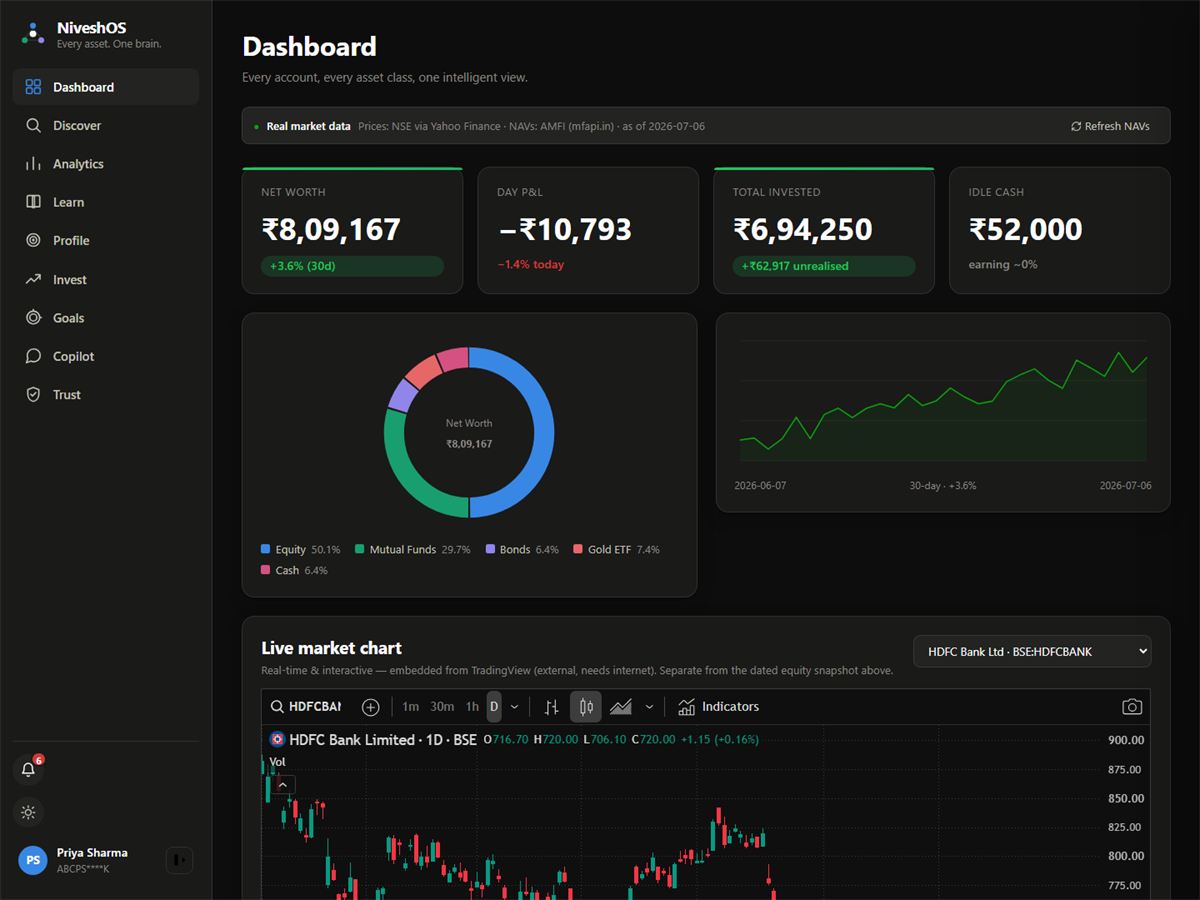Click the Bonds legend color swatch
The width and height of the screenshot is (1200, 900).
click(490, 549)
